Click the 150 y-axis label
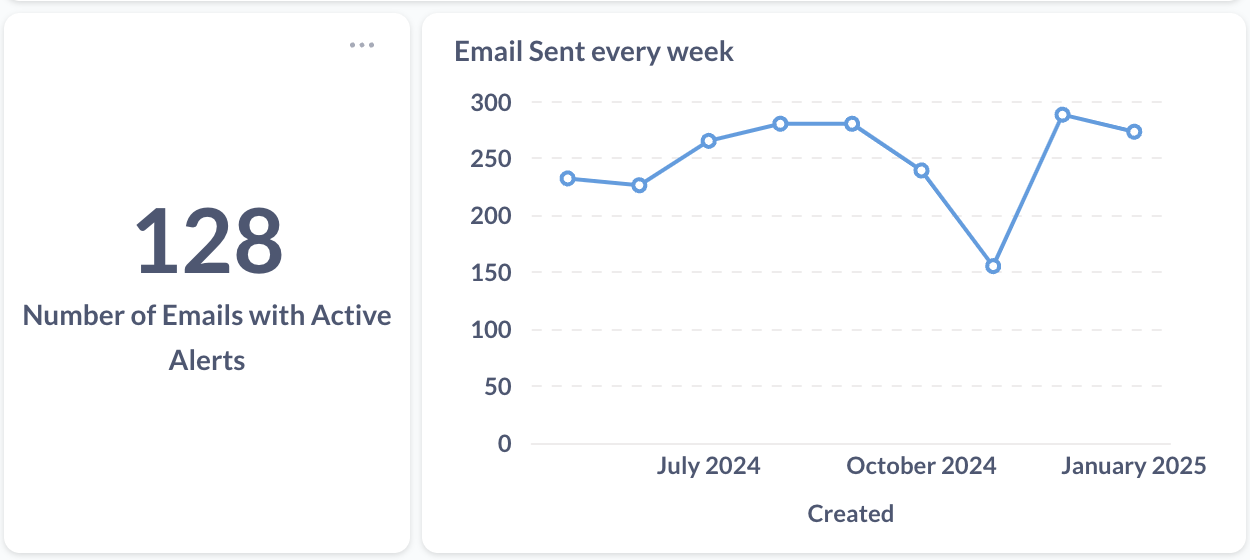The width and height of the screenshot is (1250, 560). tap(490, 273)
